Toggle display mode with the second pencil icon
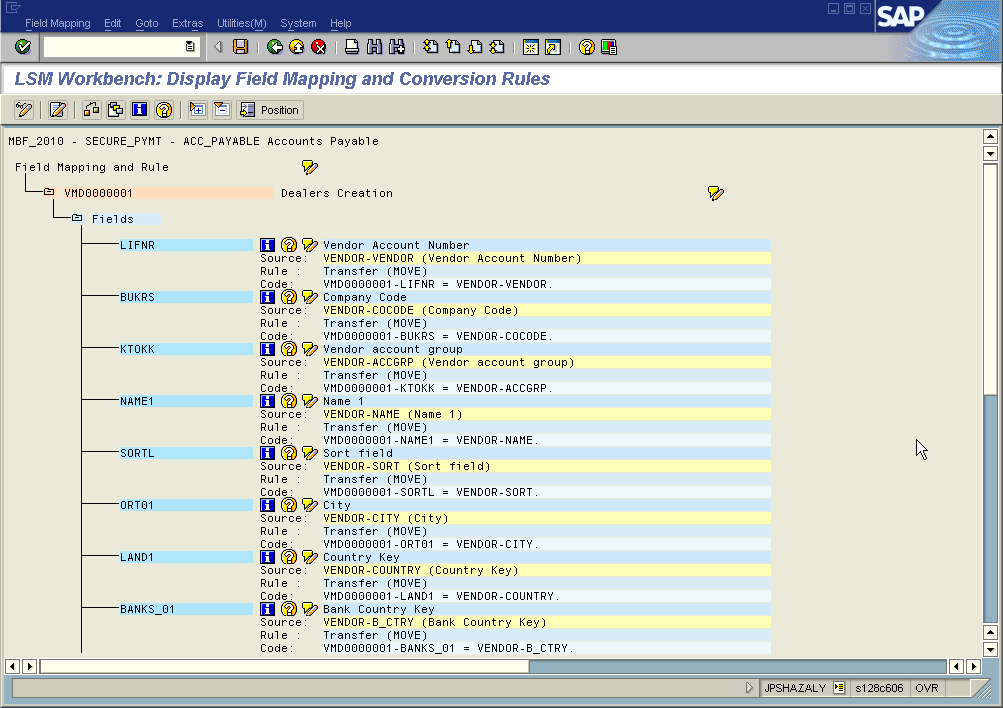 [57, 110]
